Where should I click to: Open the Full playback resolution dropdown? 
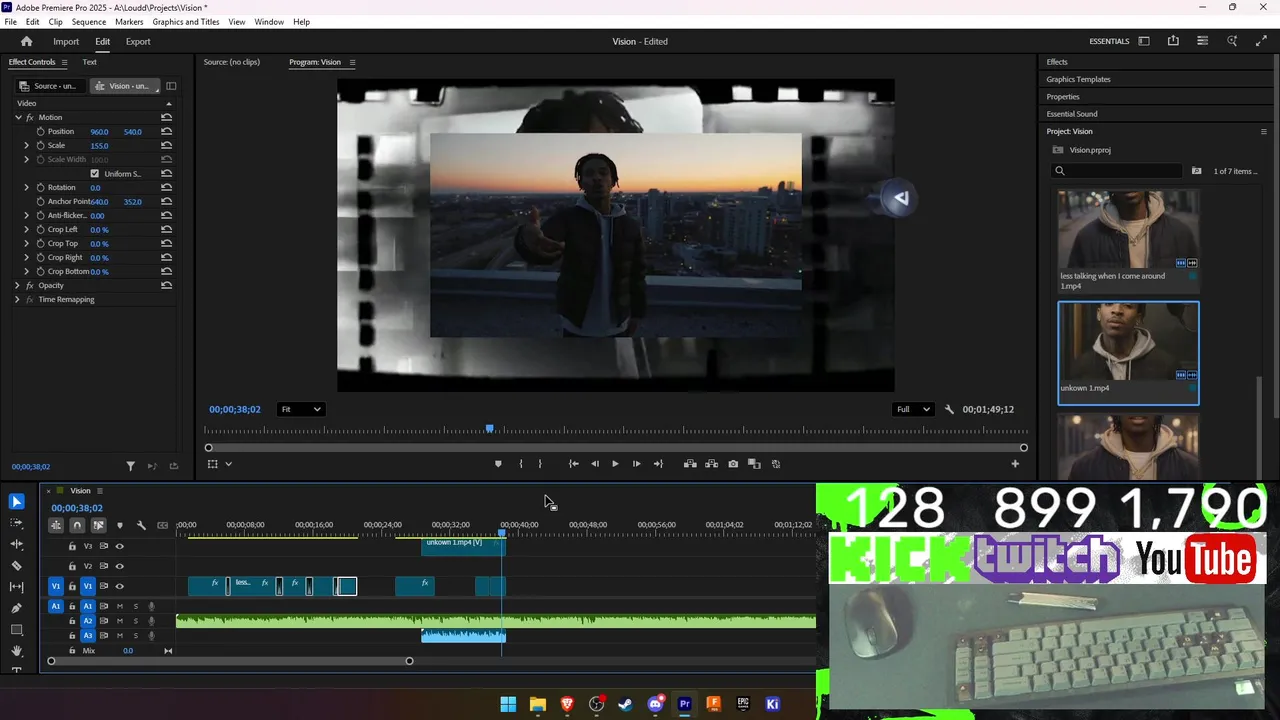tap(912, 409)
